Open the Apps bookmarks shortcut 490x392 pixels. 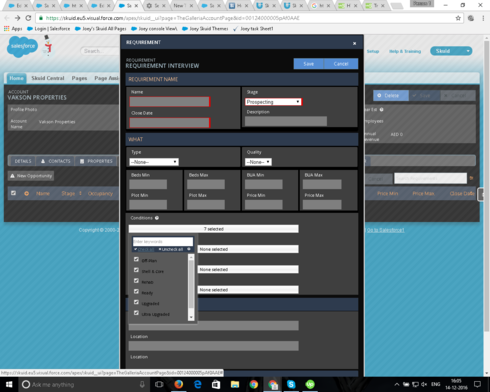pos(13,29)
